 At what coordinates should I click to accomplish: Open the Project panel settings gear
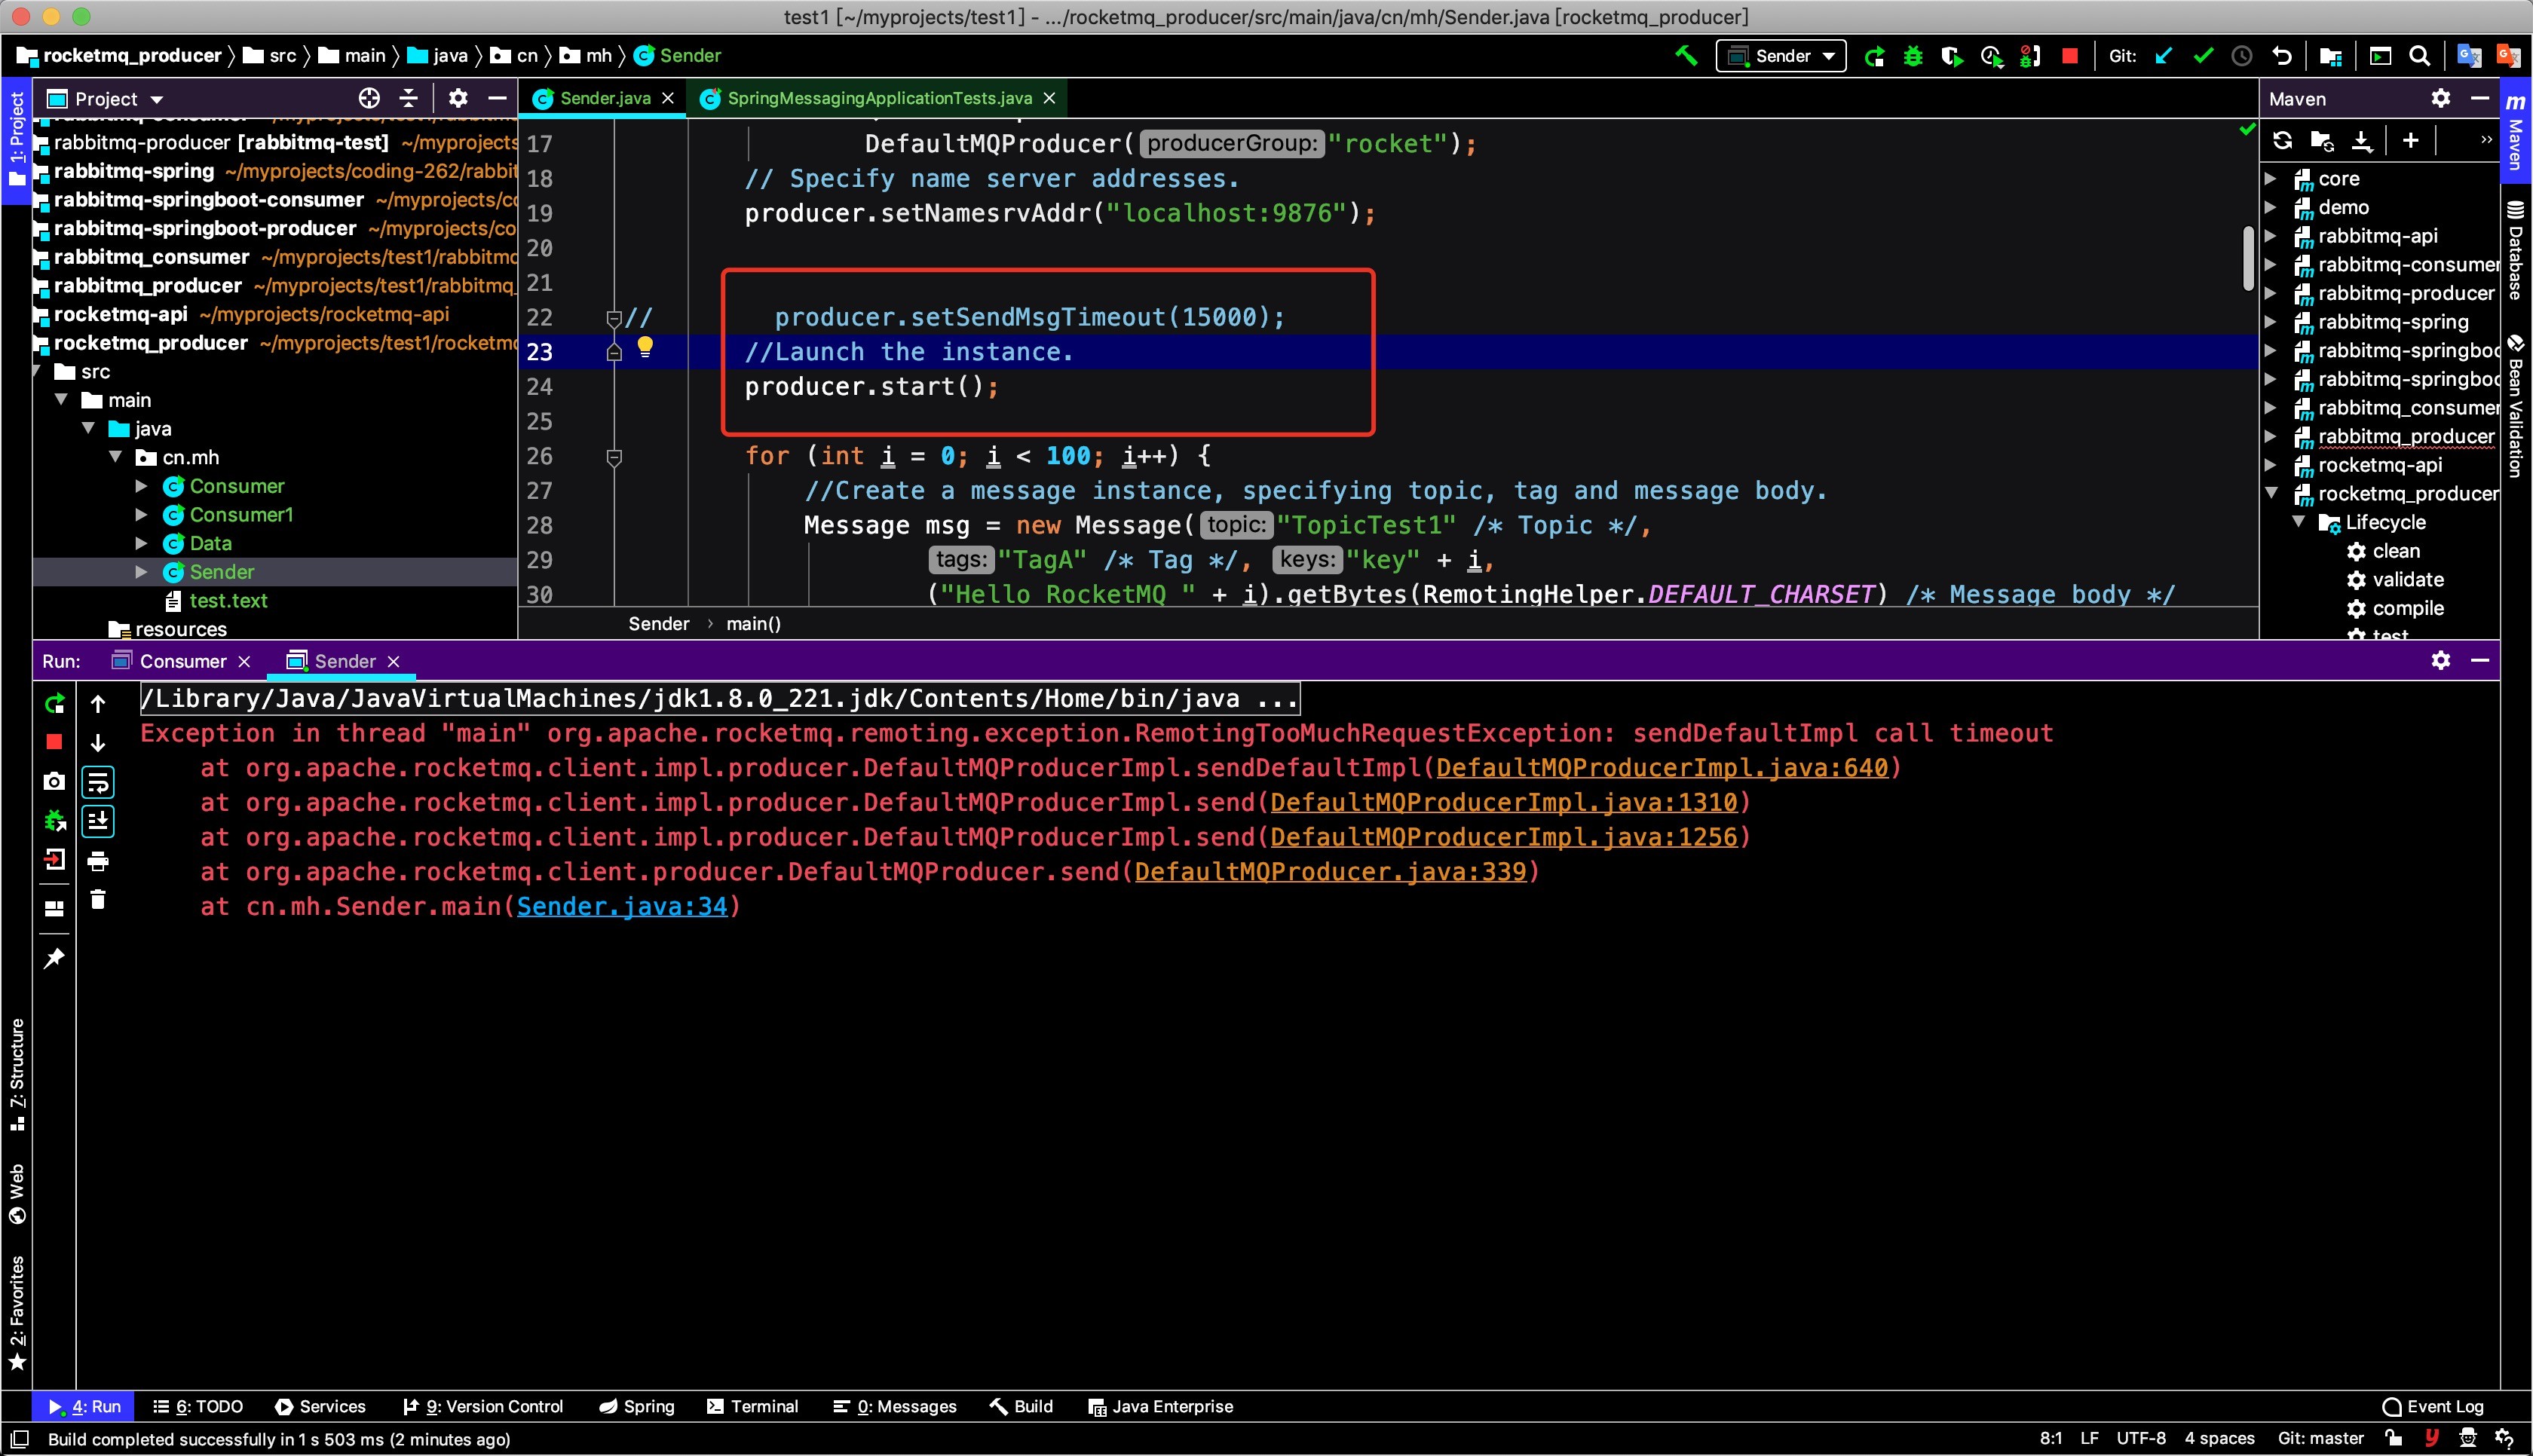[x=457, y=98]
